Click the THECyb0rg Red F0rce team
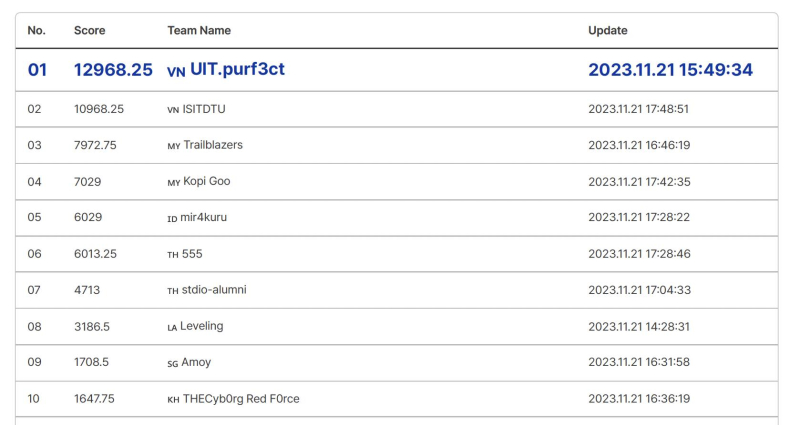 [x=241, y=399]
